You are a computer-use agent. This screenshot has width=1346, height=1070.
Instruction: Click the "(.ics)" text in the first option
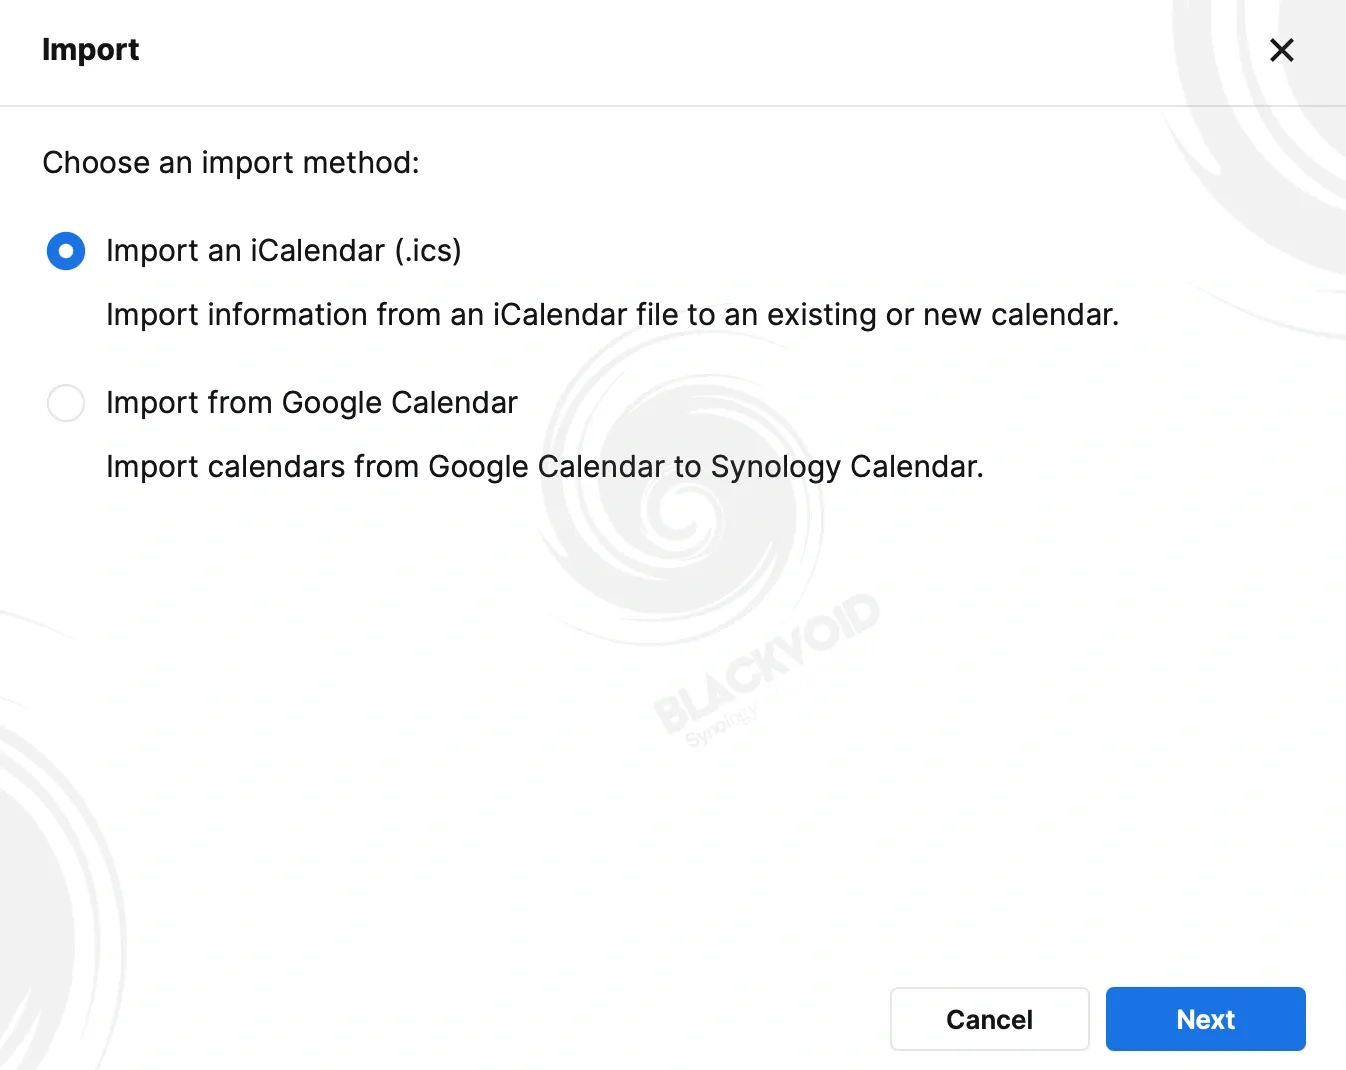tap(428, 251)
